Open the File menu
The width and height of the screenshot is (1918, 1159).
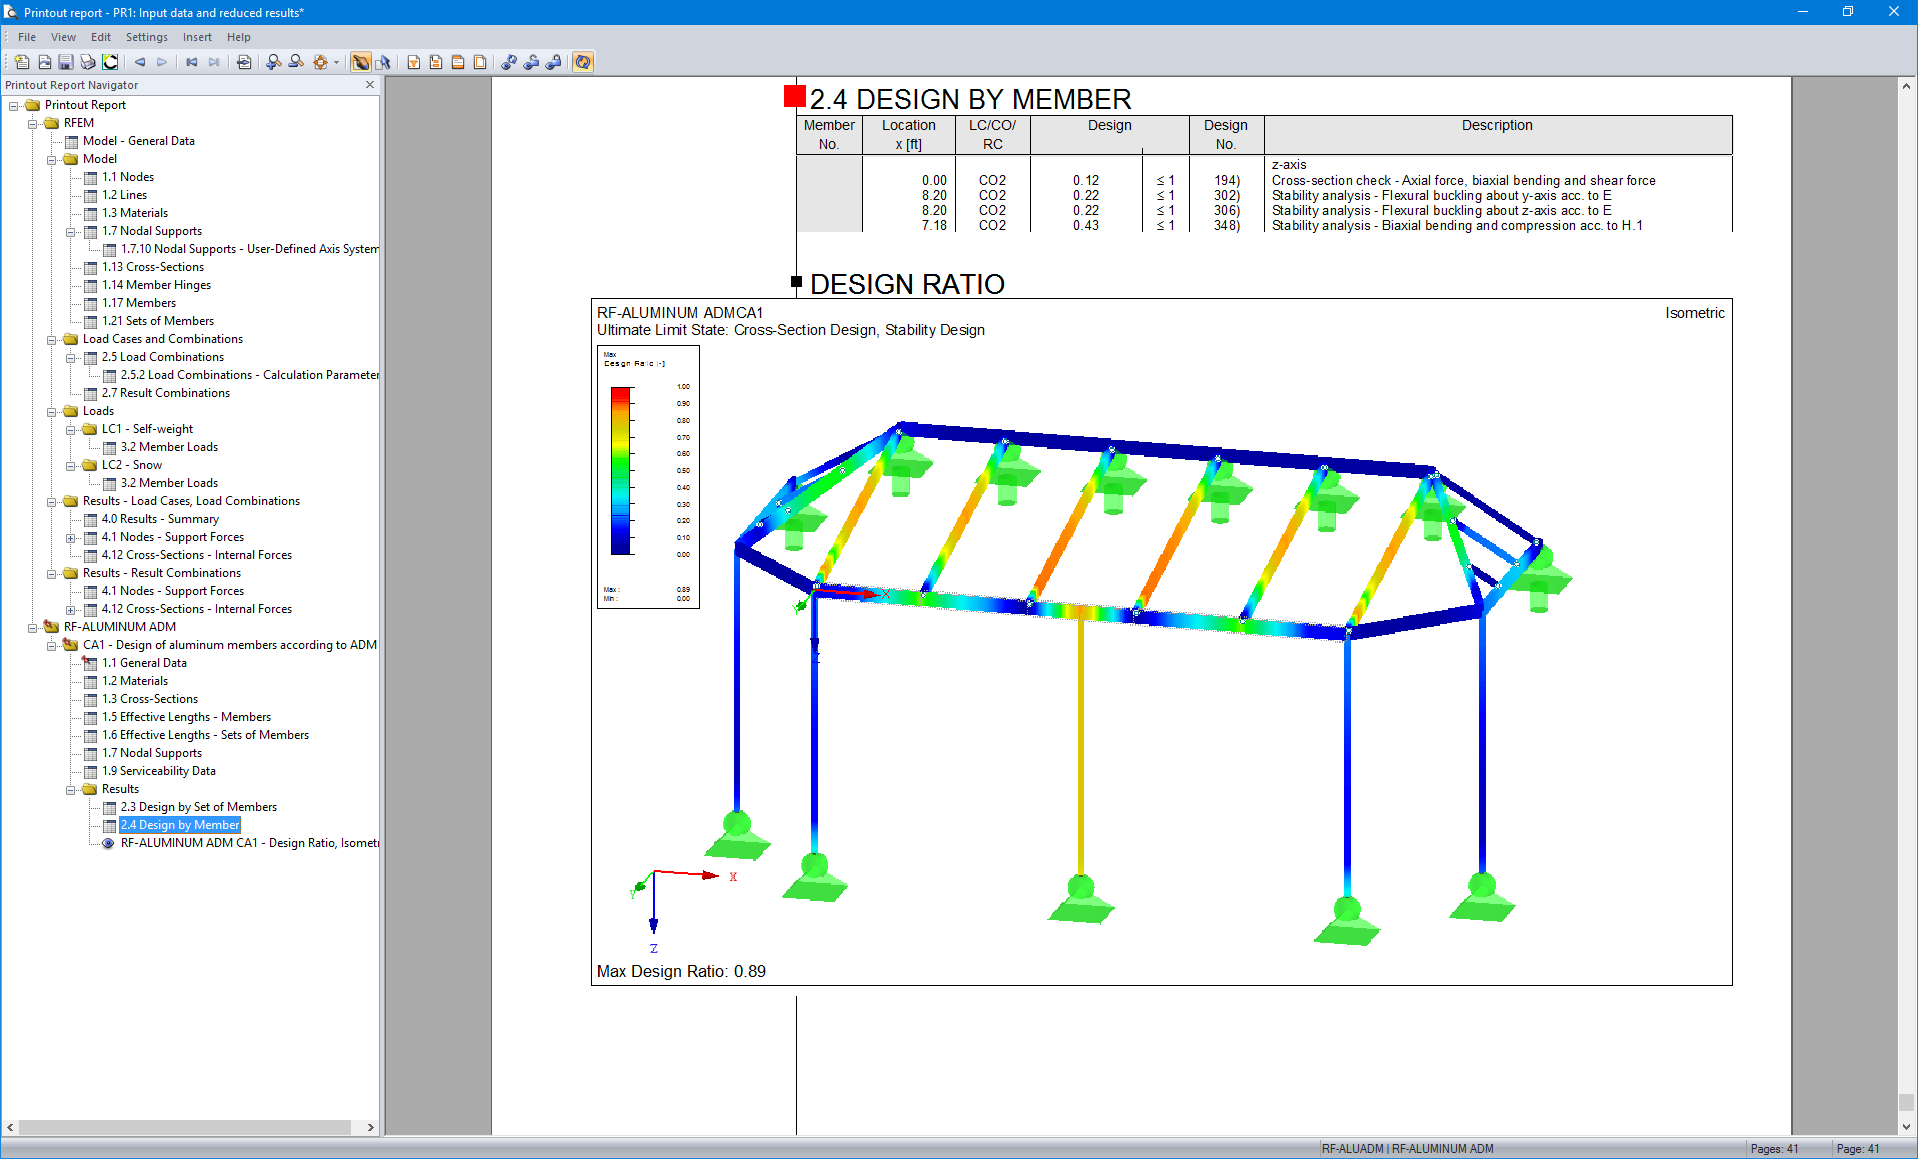27,37
